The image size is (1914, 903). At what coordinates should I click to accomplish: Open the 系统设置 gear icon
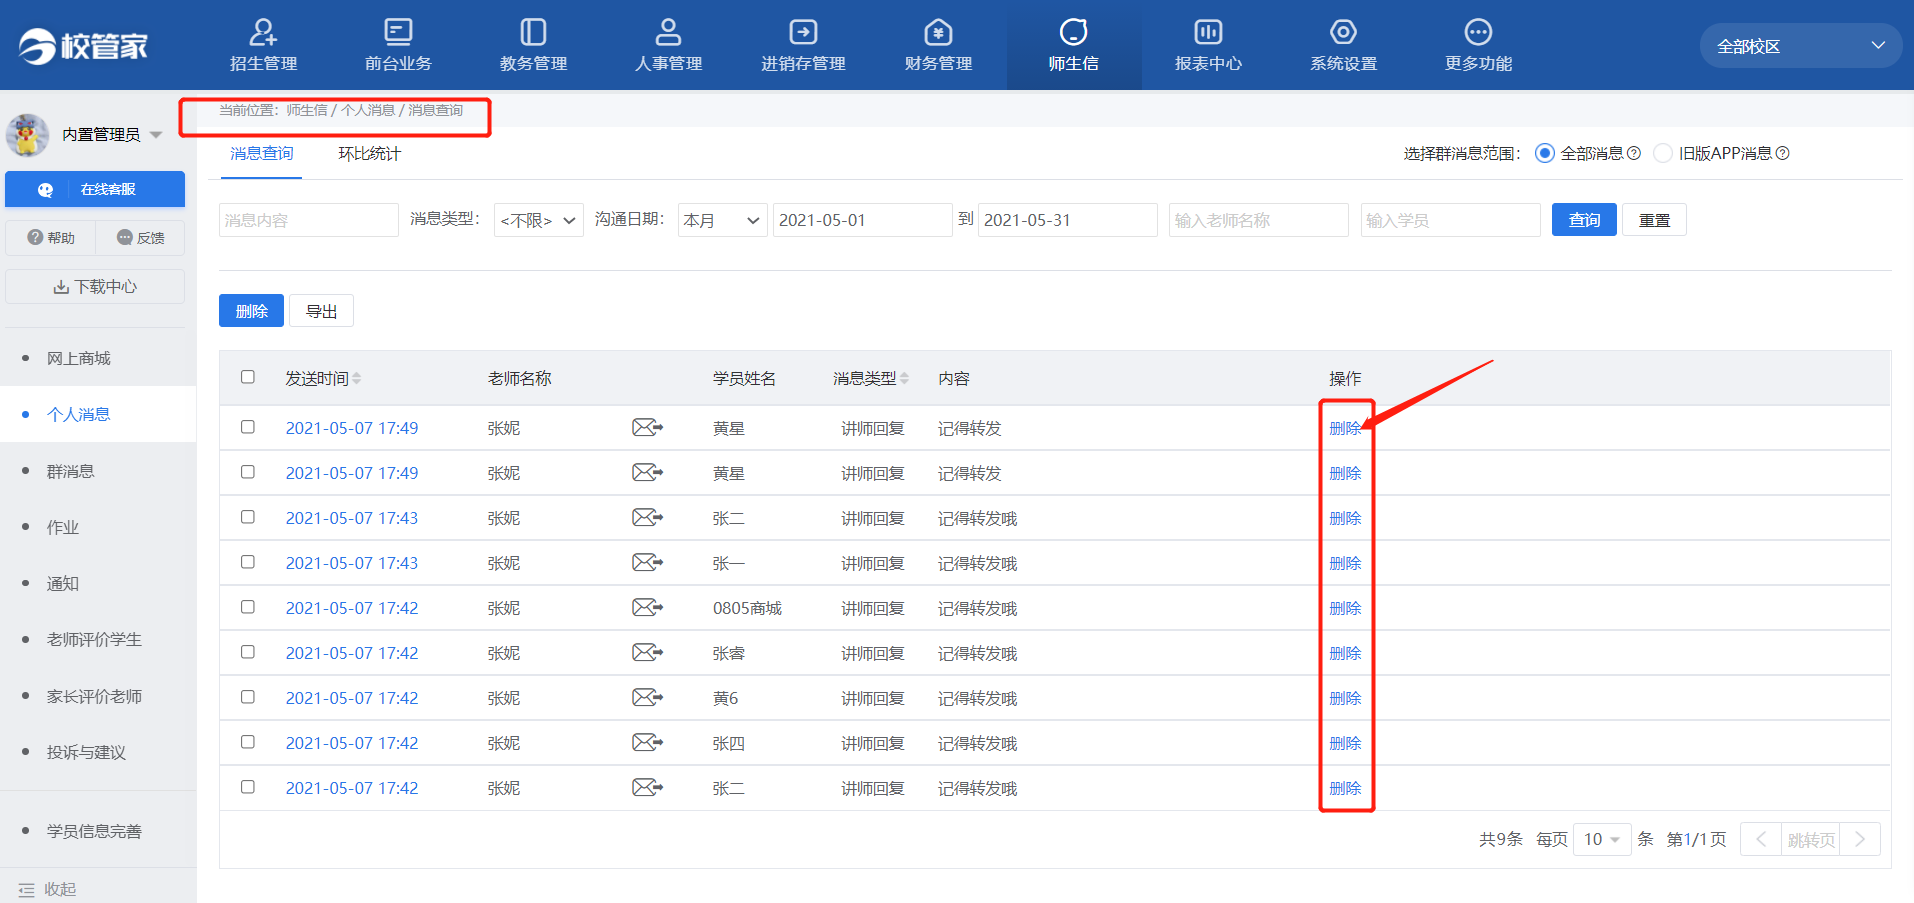1343,33
